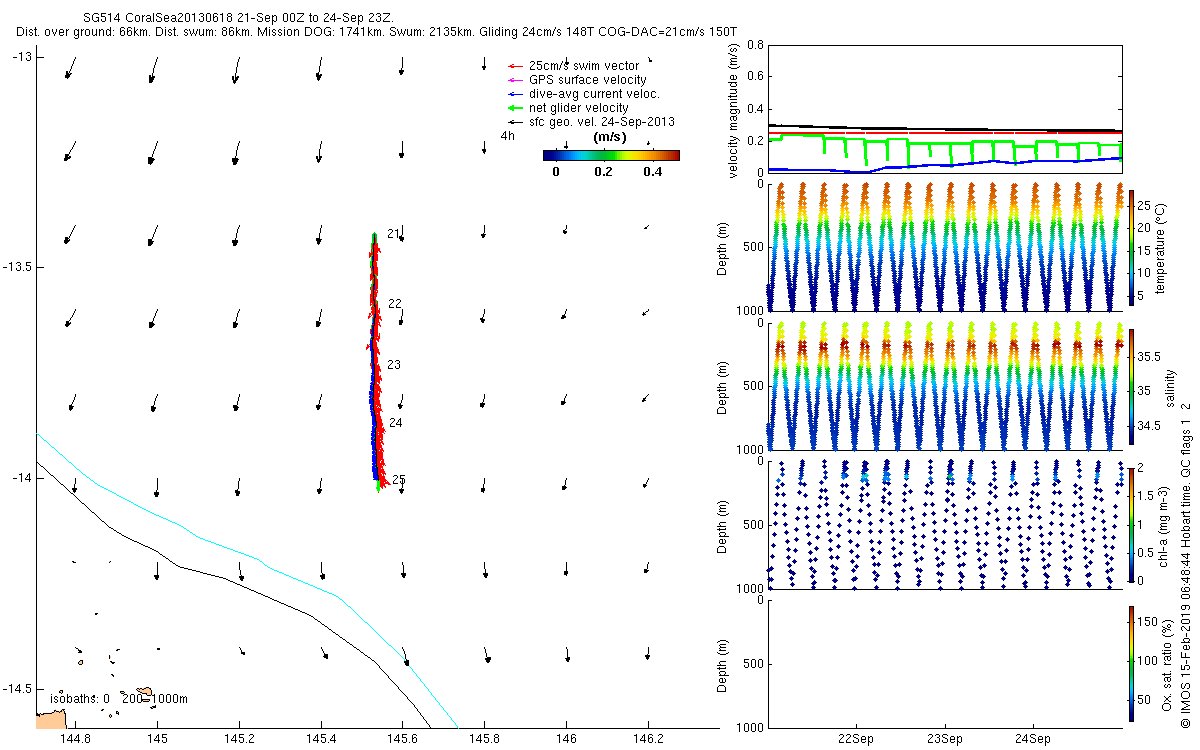This screenshot has width=1200, height=750.
Task: Click the 'velocity magnitude (m/s)' axis label
Action: [734, 110]
